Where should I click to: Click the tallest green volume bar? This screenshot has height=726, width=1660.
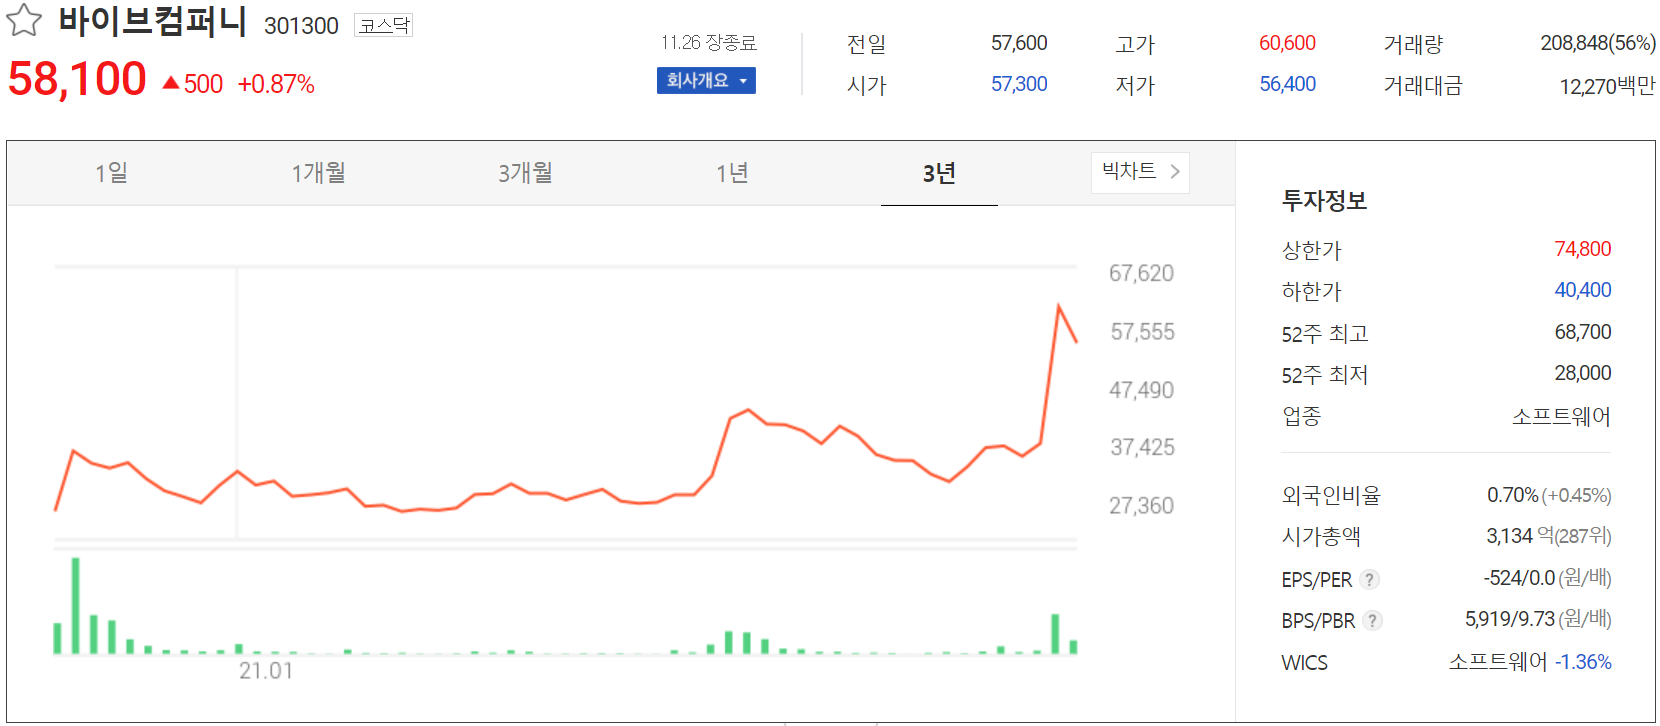click(75, 606)
